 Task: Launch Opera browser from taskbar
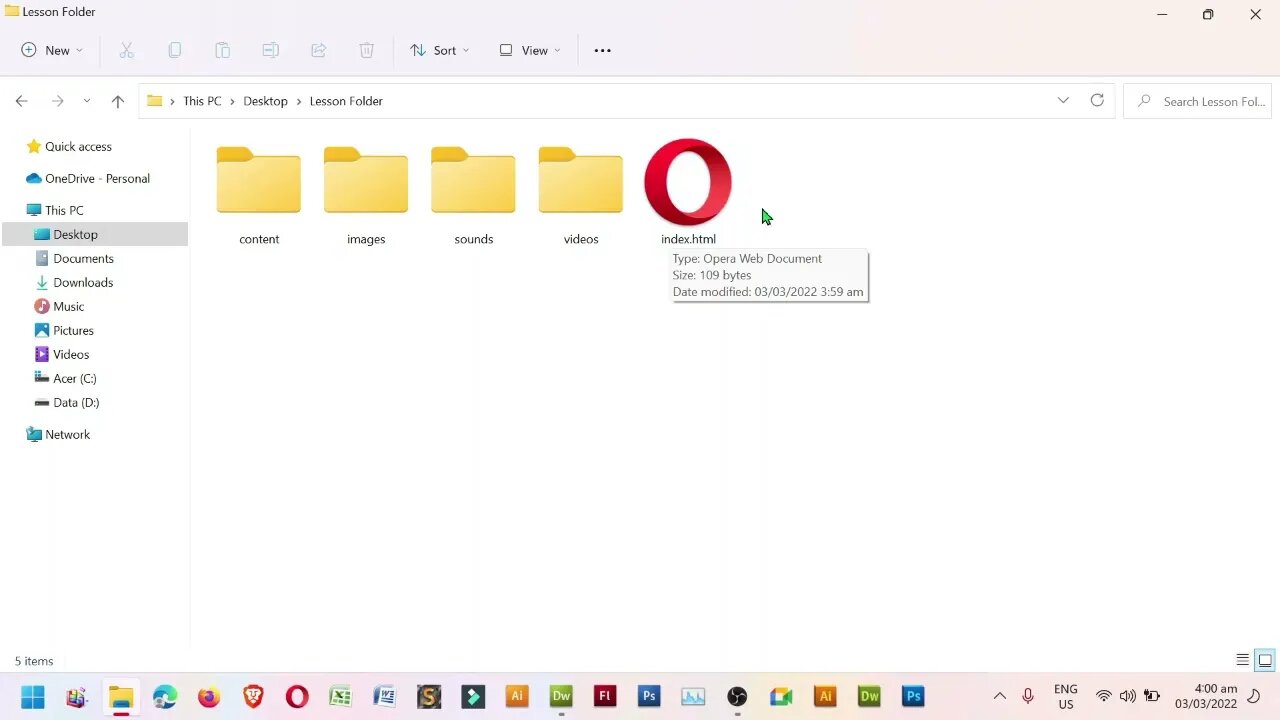[297, 696]
